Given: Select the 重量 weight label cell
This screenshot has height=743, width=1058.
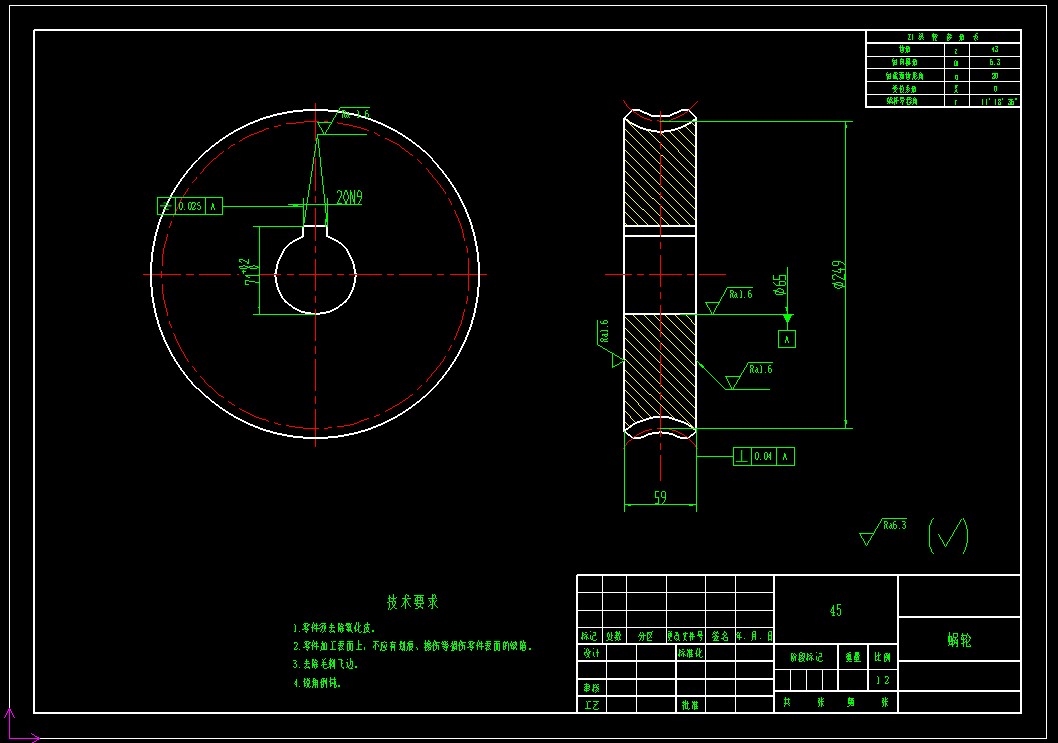Looking at the screenshot, I should 853,657.
